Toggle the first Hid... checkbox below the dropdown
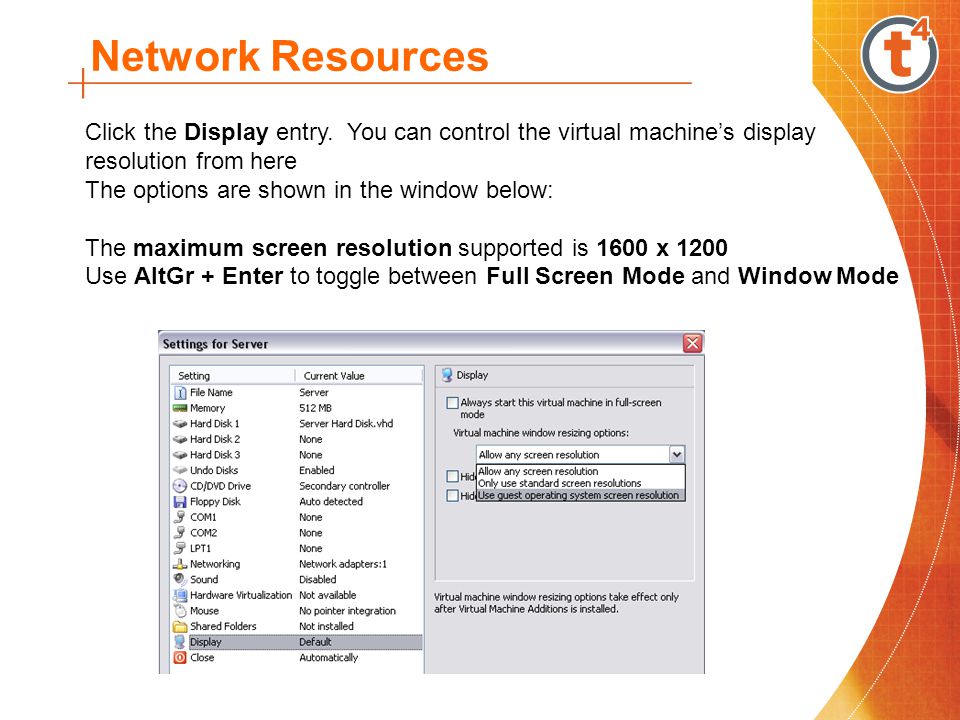960x720 pixels. point(452,476)
